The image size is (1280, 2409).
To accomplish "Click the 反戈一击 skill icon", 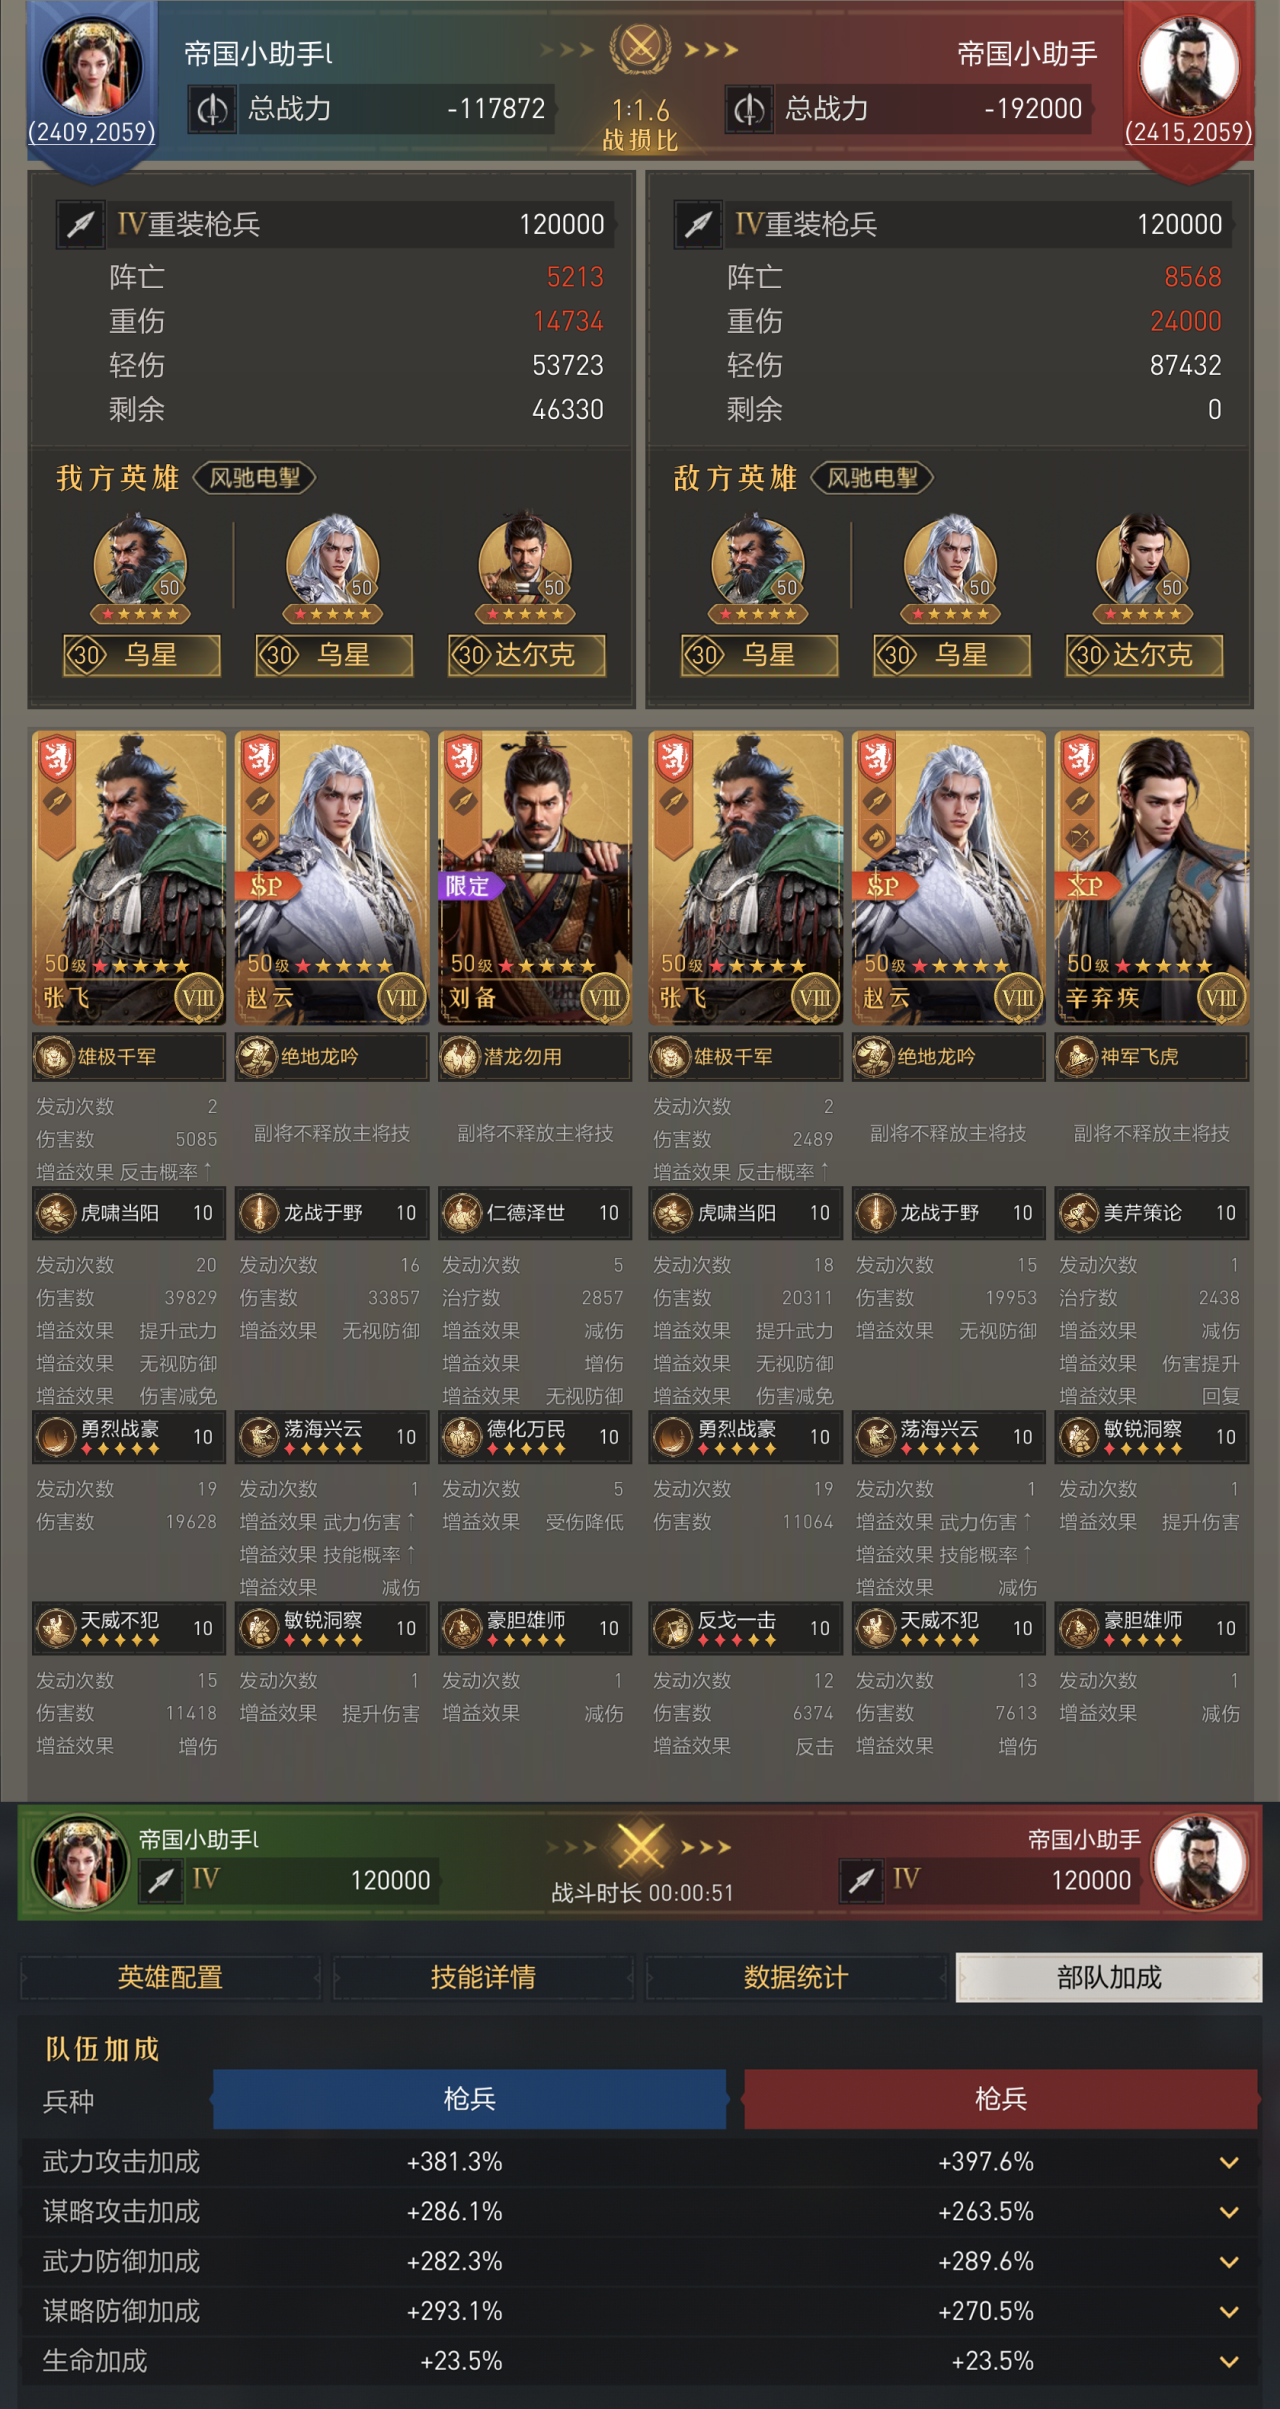I will pos(673,1629).
